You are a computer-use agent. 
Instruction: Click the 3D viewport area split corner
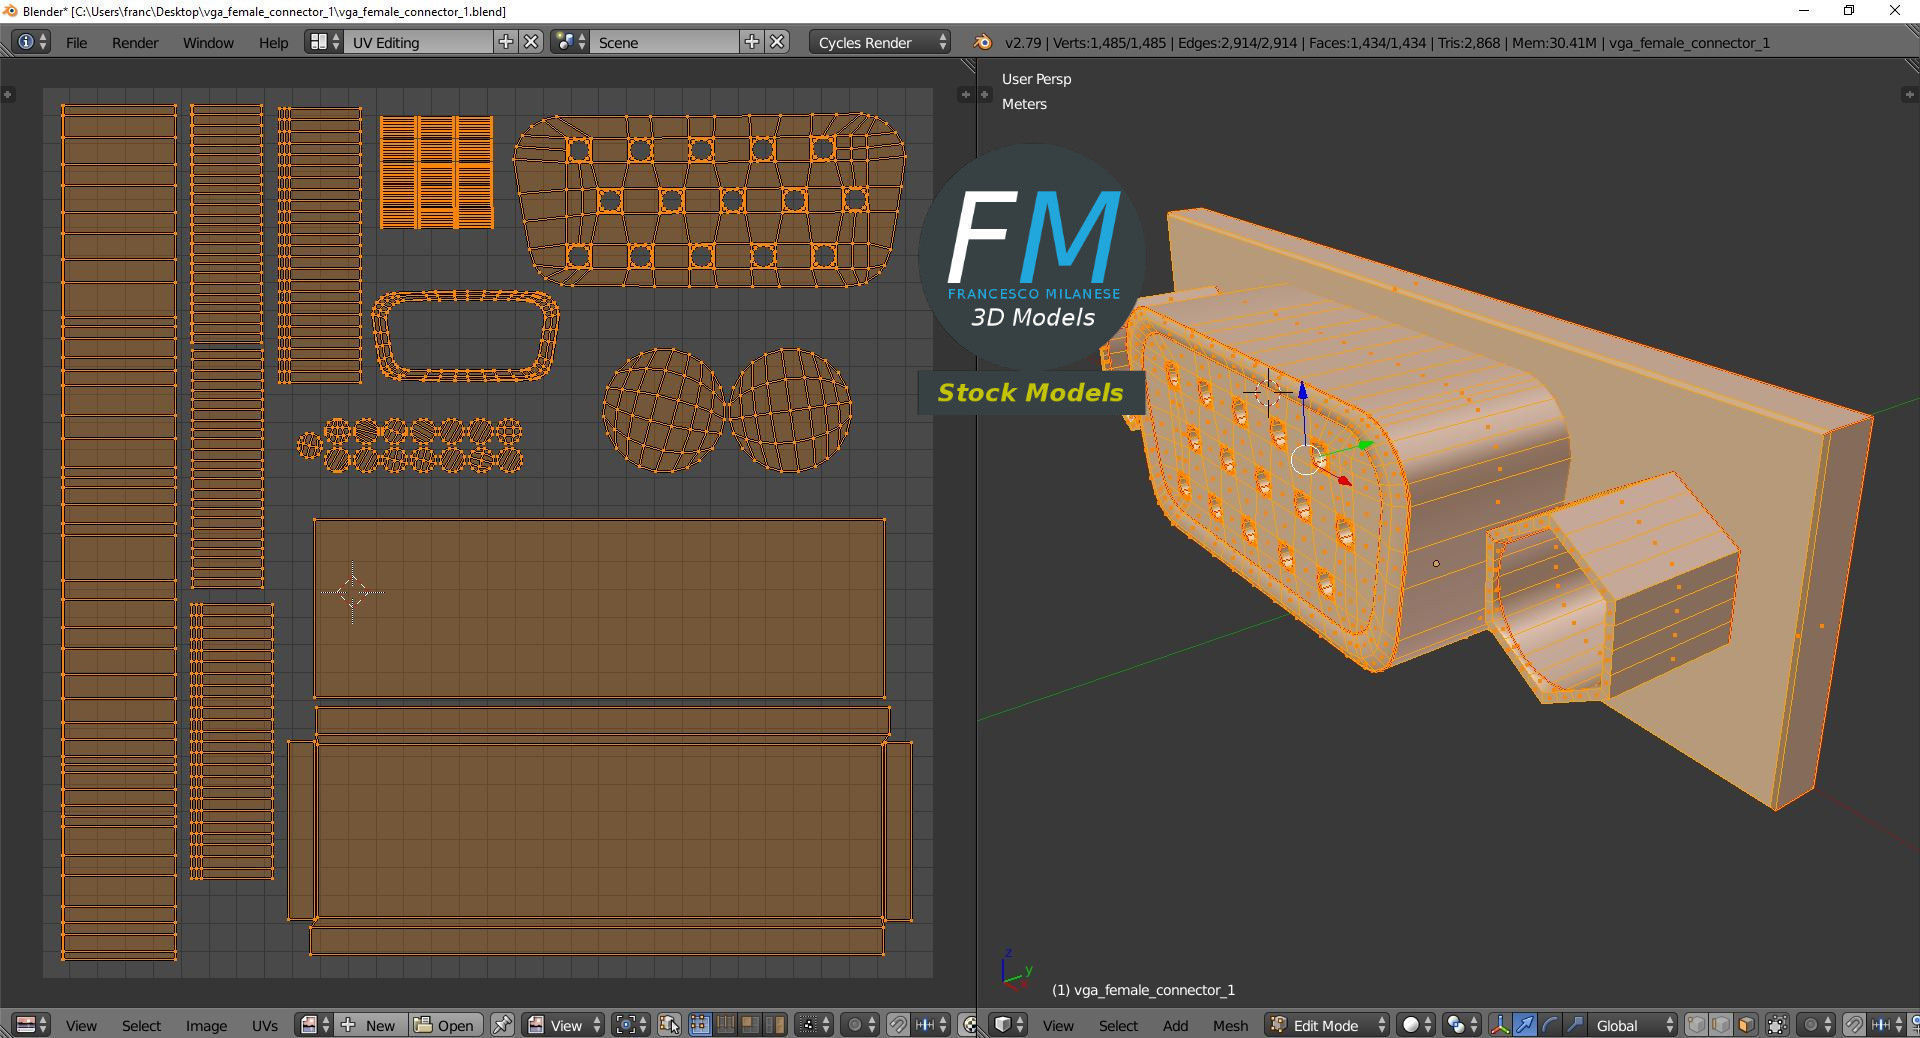(1912, 66)
